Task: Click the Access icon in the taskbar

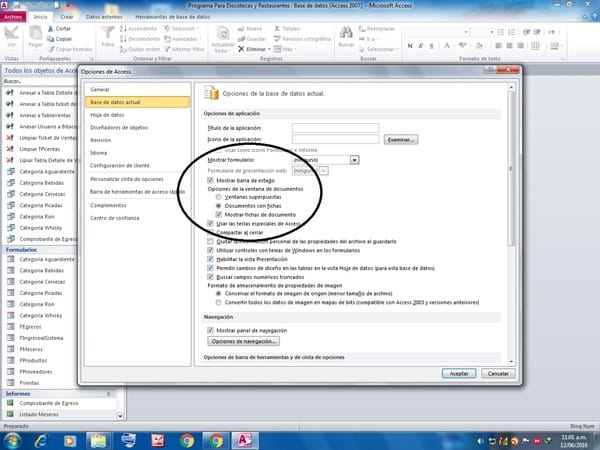Action: tap(244, 441)
